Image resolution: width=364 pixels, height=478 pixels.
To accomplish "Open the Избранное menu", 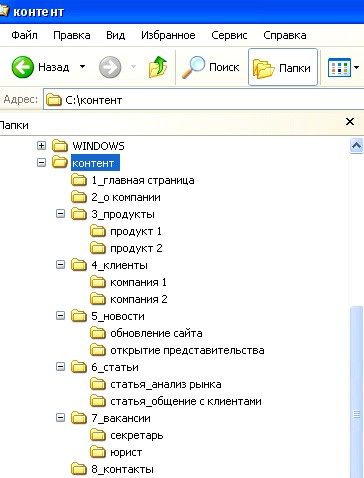I will [168, 35].
